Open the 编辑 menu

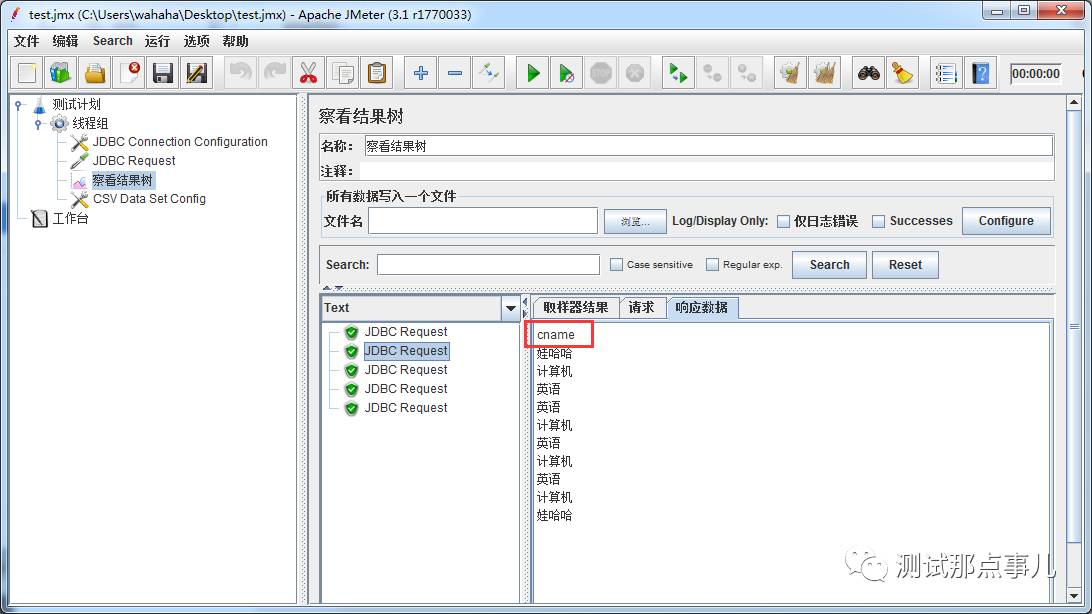65,41
